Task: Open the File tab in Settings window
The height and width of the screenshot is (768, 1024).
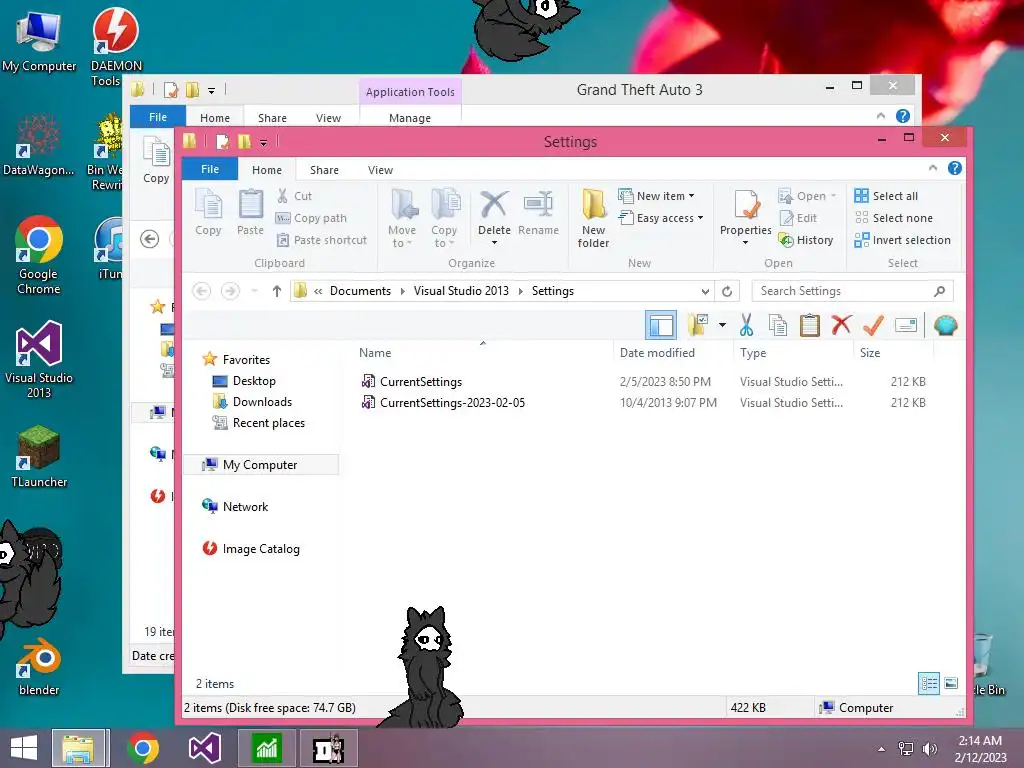Action: [x=210, y=169]
